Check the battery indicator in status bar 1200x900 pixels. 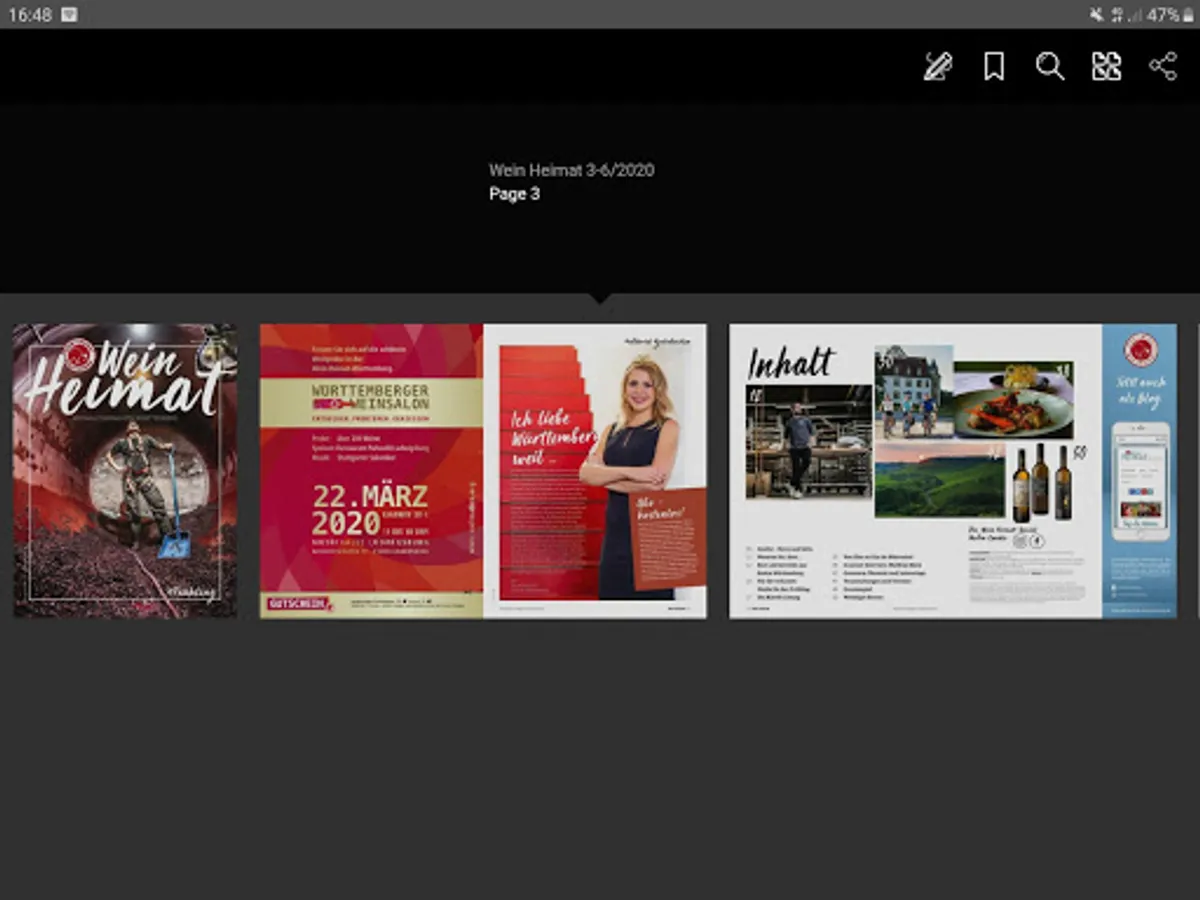click(x=1188, y=15)
